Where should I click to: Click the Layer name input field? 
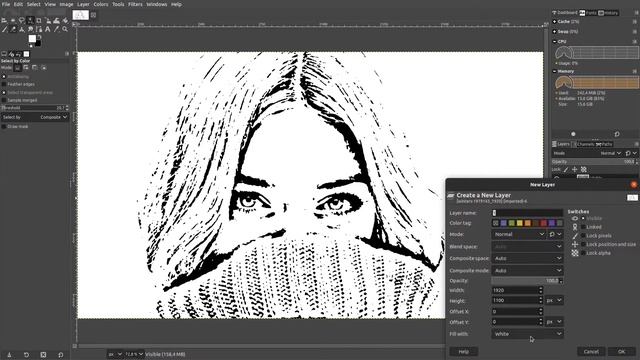coord(527,213)
